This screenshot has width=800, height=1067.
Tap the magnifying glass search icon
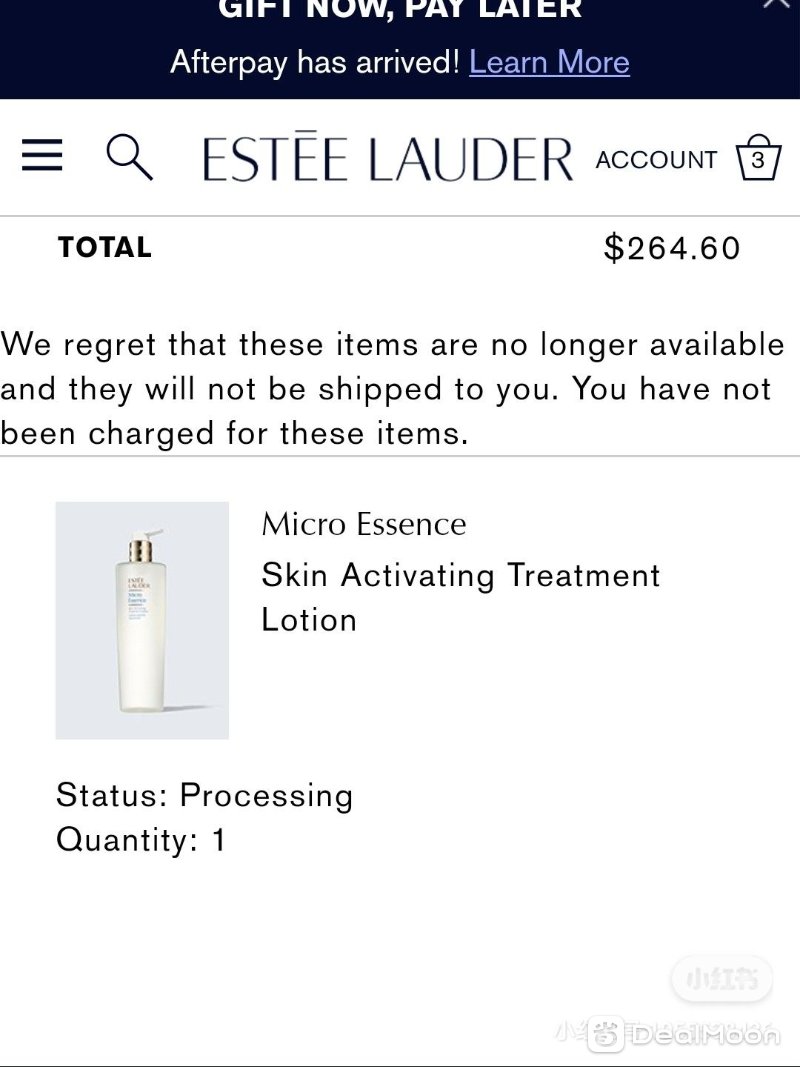(x=129, y=157)
